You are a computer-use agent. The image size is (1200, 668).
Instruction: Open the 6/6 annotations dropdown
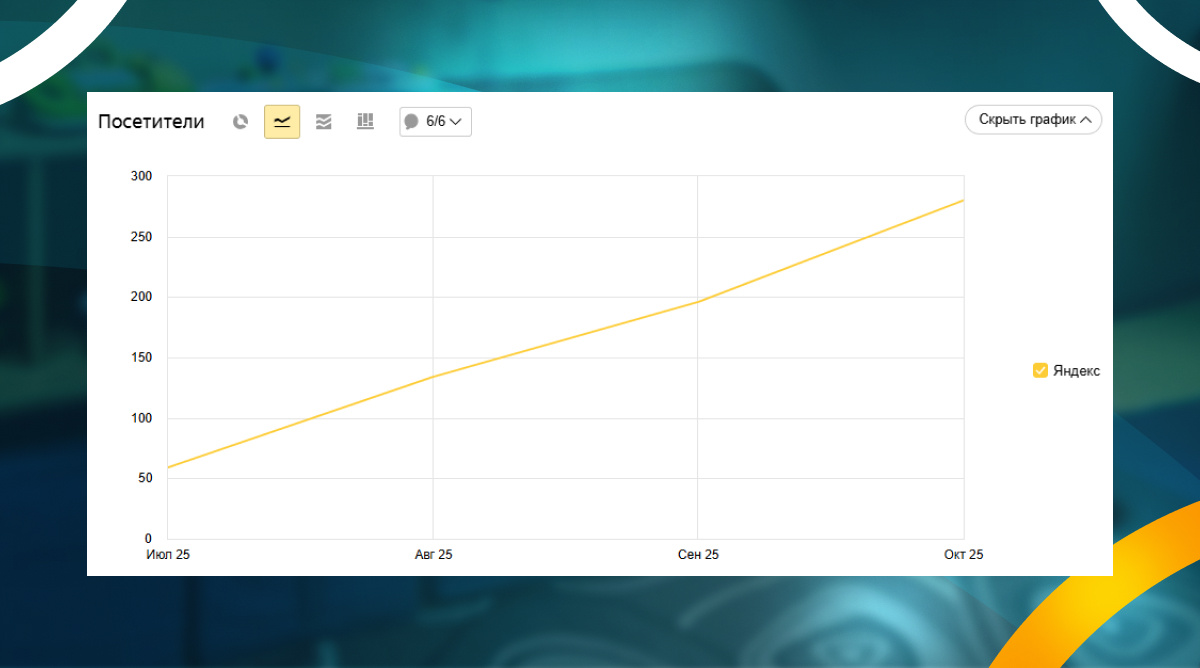[435, 122]
